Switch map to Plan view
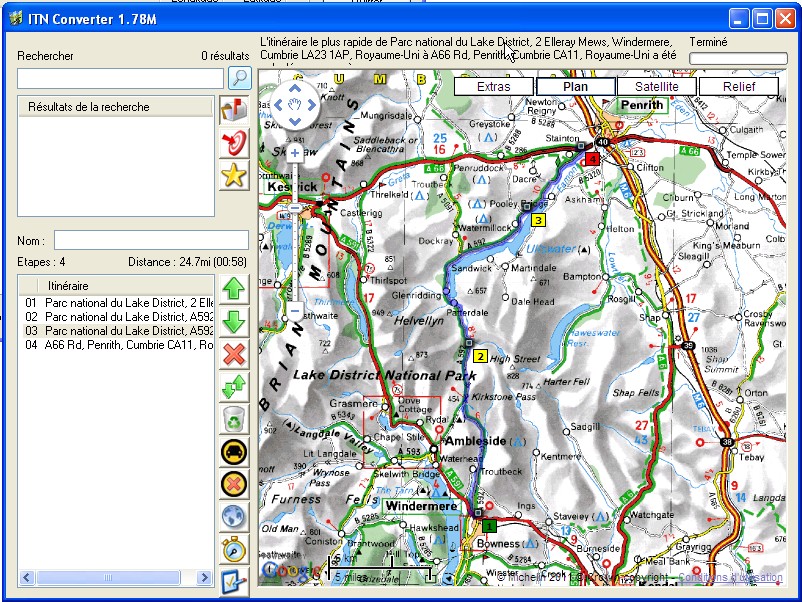802x602 pixels. (x=575, y=86)
